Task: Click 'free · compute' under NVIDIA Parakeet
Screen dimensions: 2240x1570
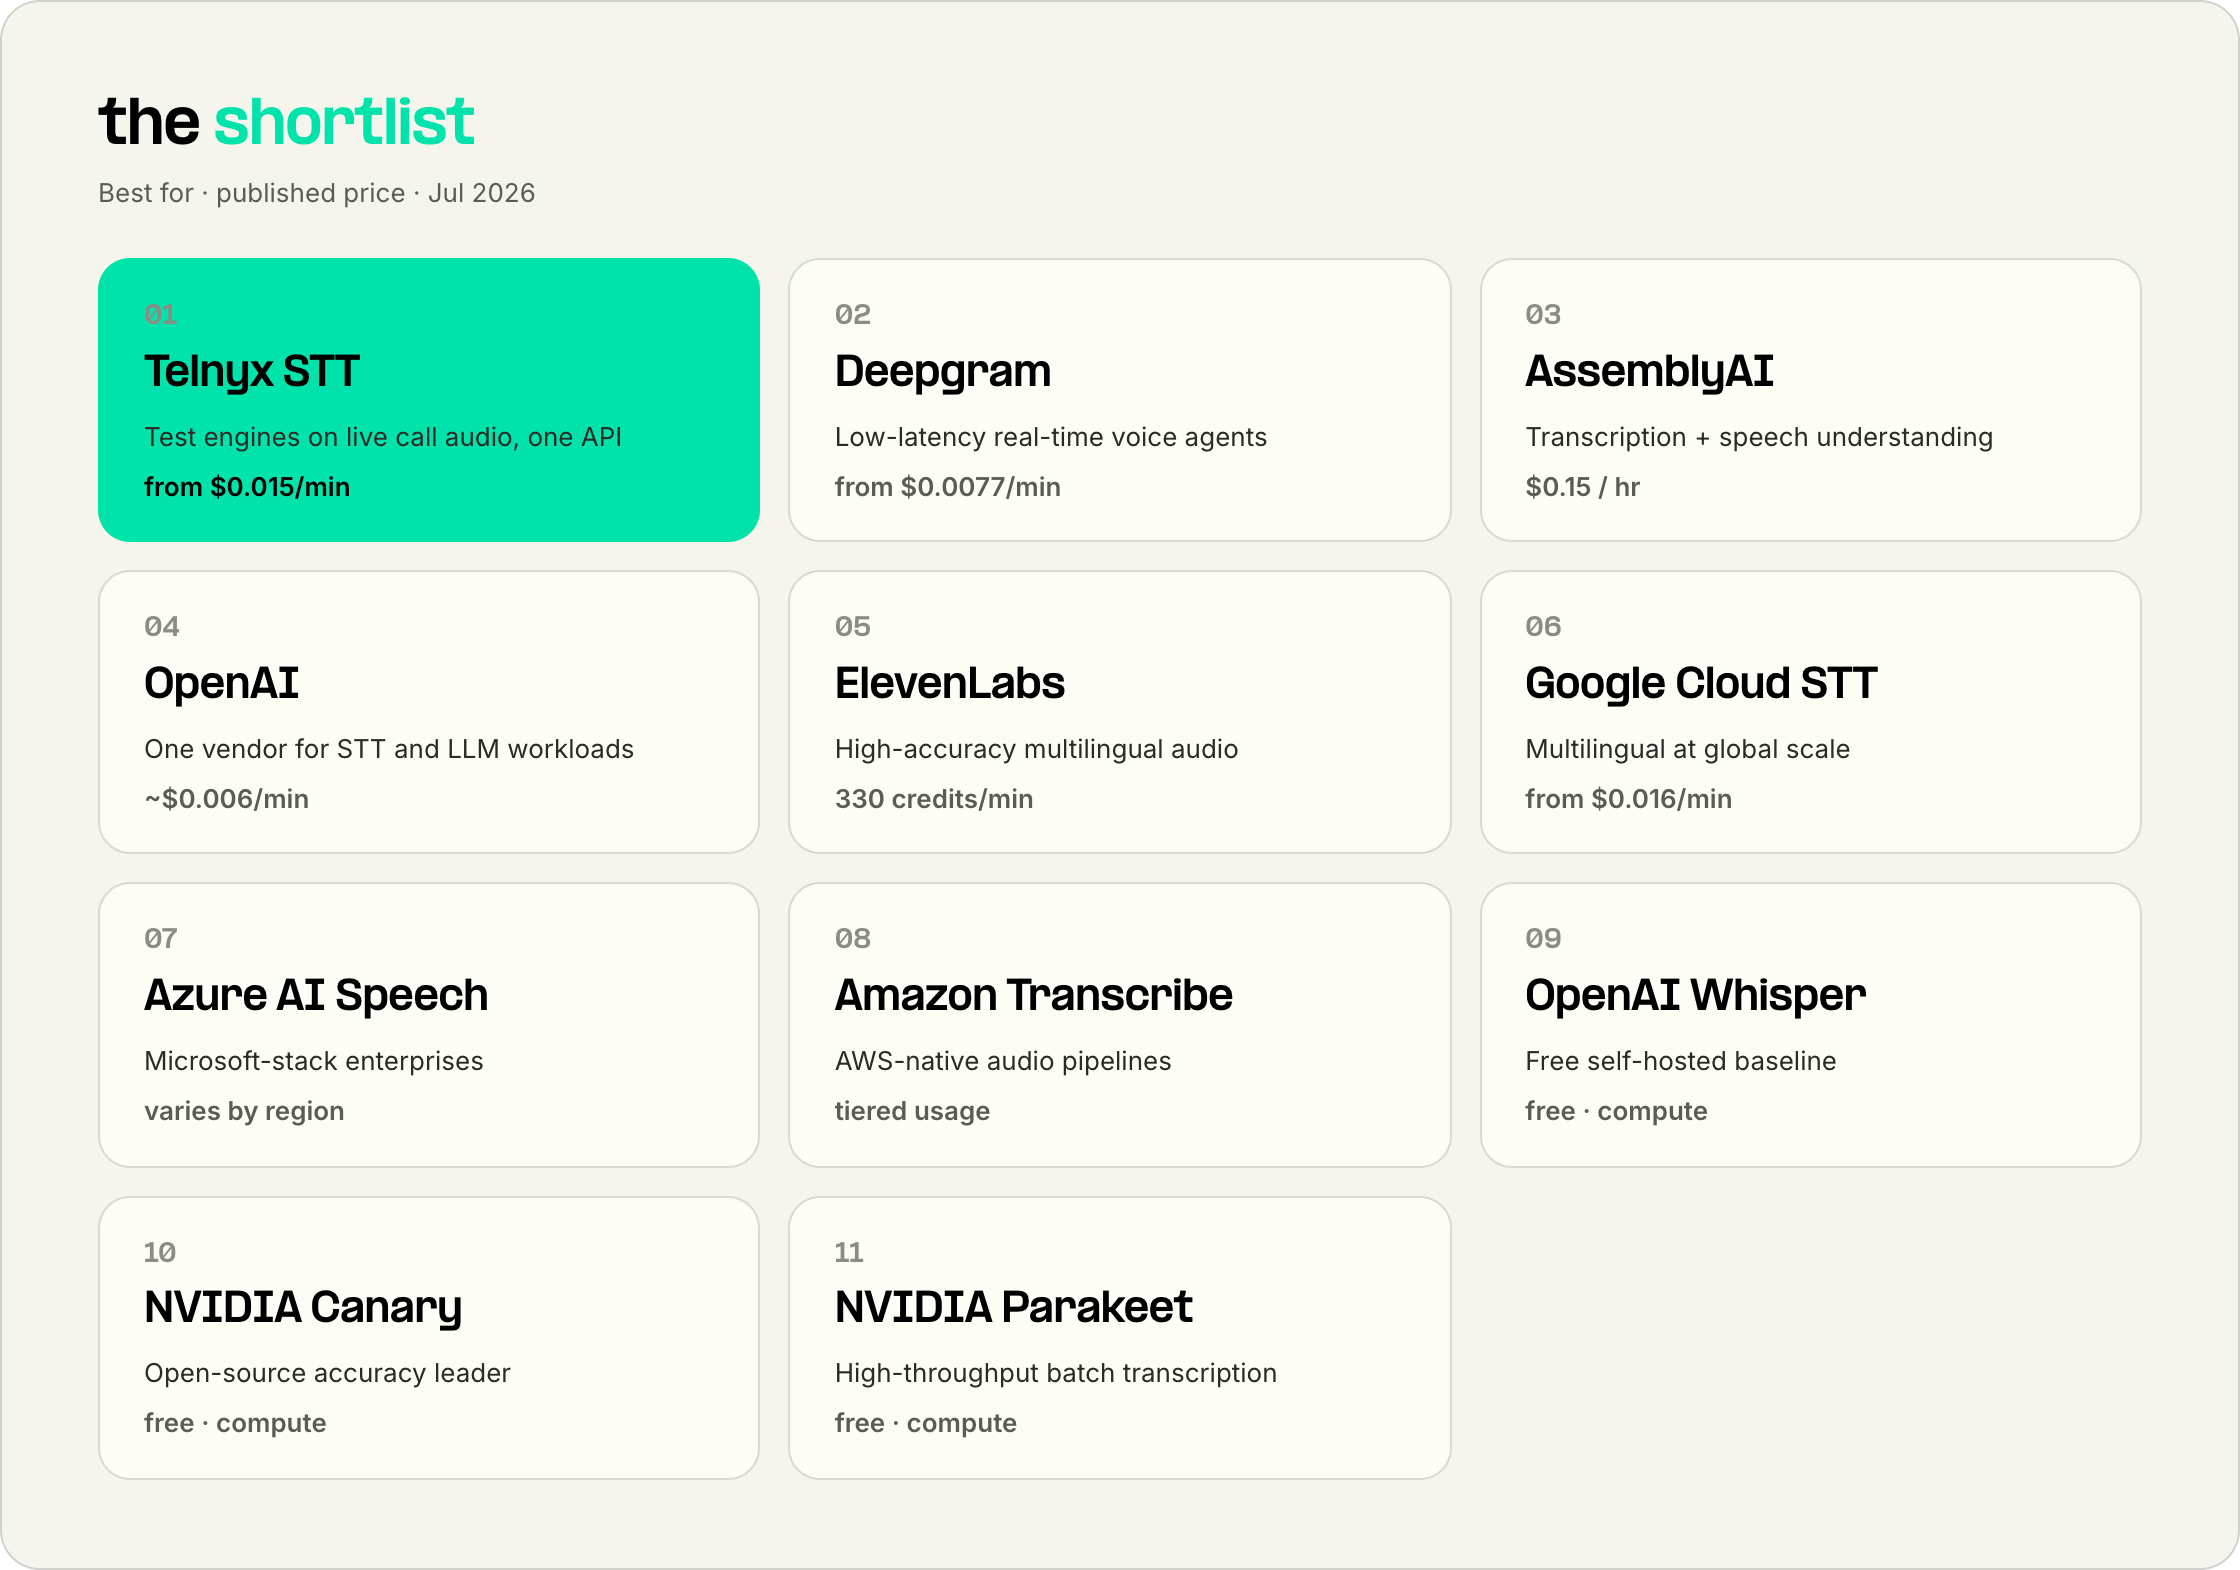Action: tap(926, 1423)
